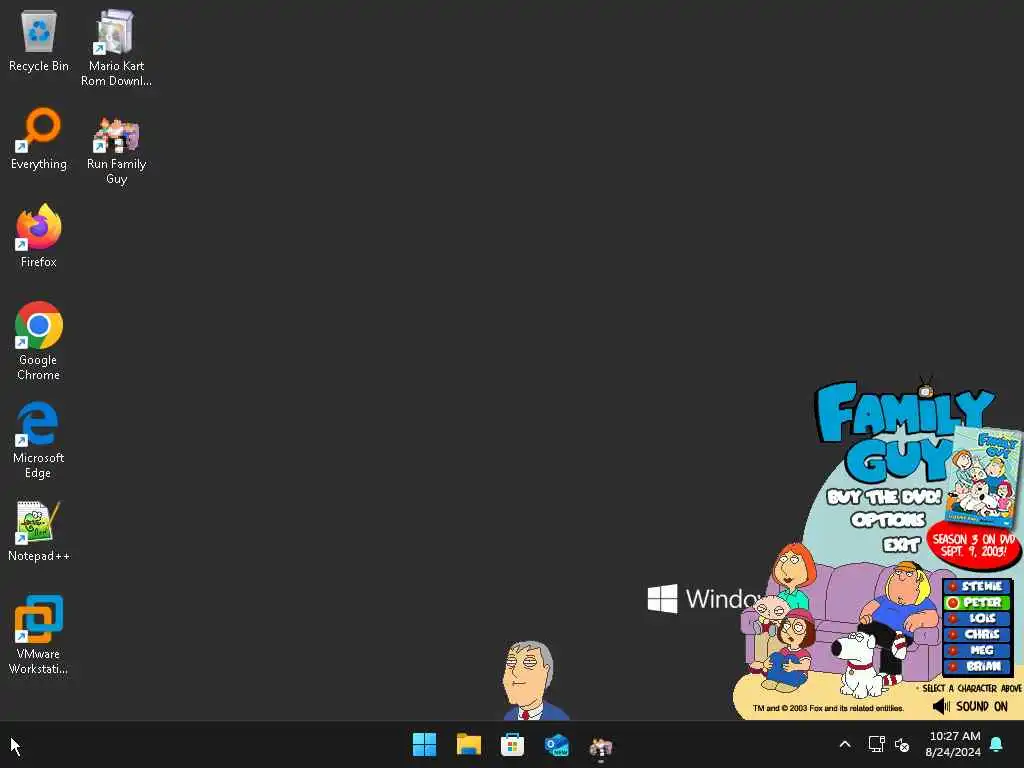Select the Peter character option
Screen dimensions: 1024x768
tap(977, 602)
